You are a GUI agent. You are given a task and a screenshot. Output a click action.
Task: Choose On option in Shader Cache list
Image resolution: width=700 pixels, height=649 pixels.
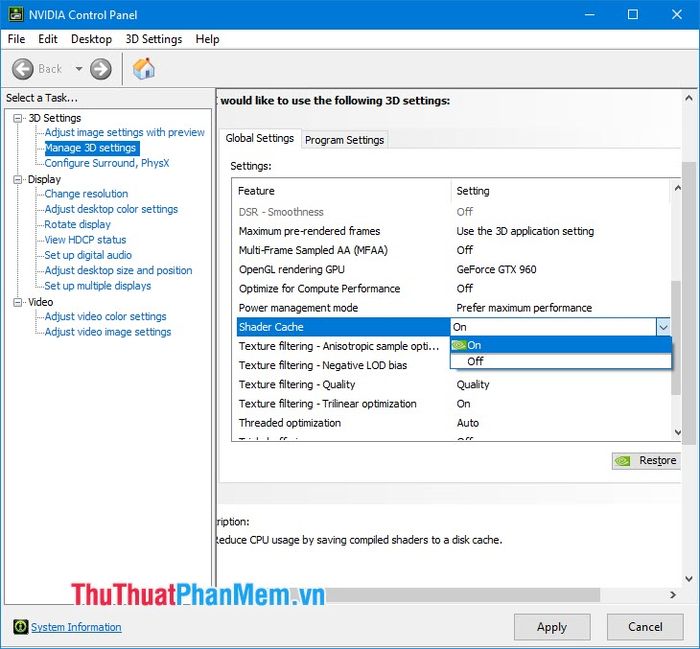coord(561,345)
